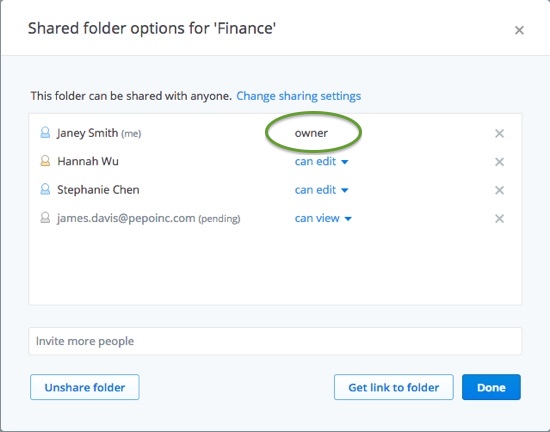Click Stephanie Chen's user avatar icon

click(45, 190)
